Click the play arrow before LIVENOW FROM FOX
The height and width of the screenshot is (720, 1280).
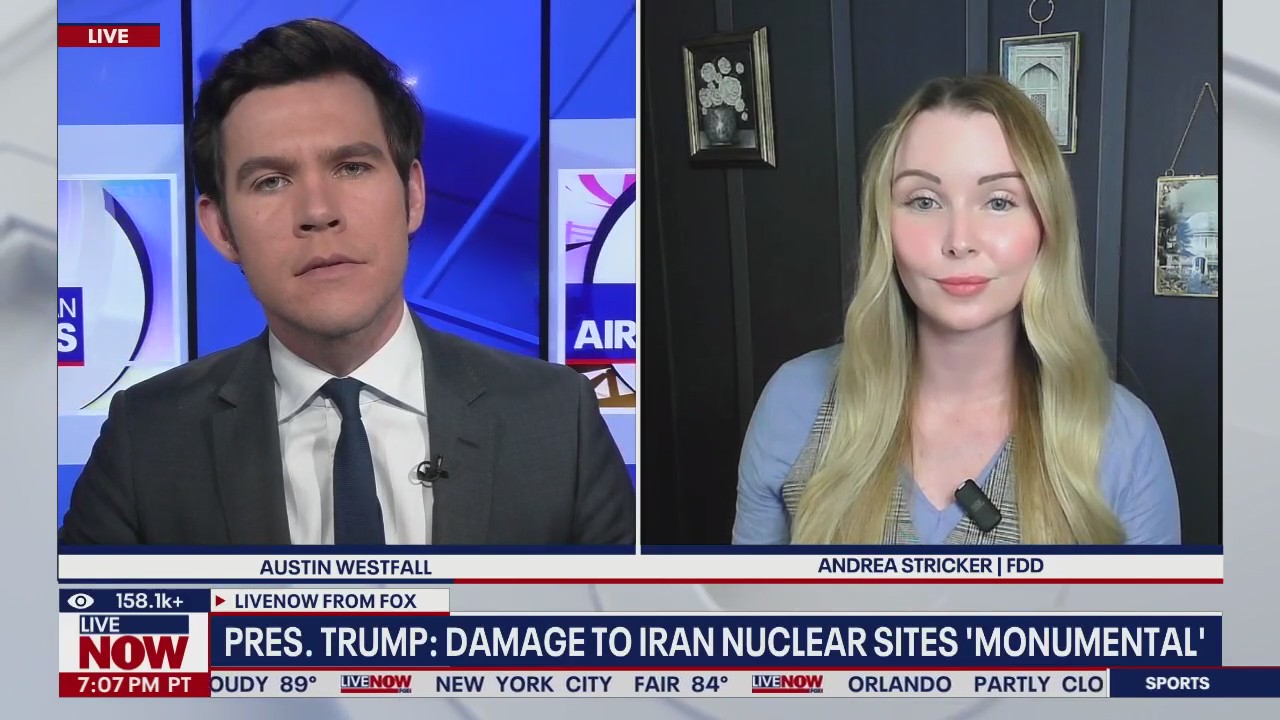point(221,601)
